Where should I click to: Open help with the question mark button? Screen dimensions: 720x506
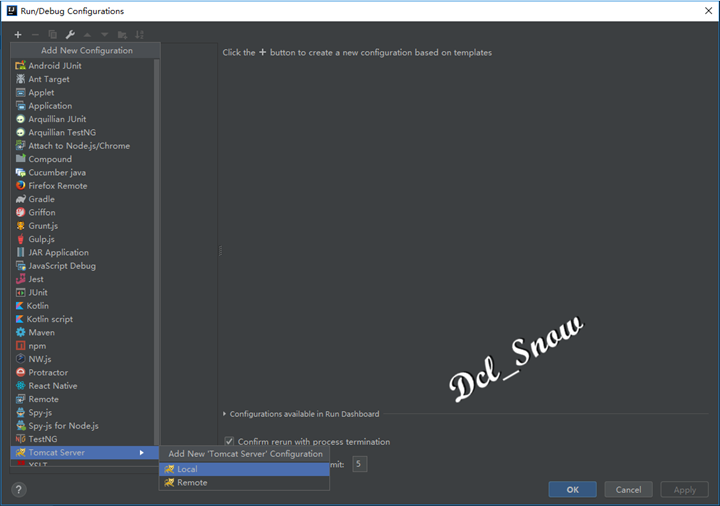point(19,489)
